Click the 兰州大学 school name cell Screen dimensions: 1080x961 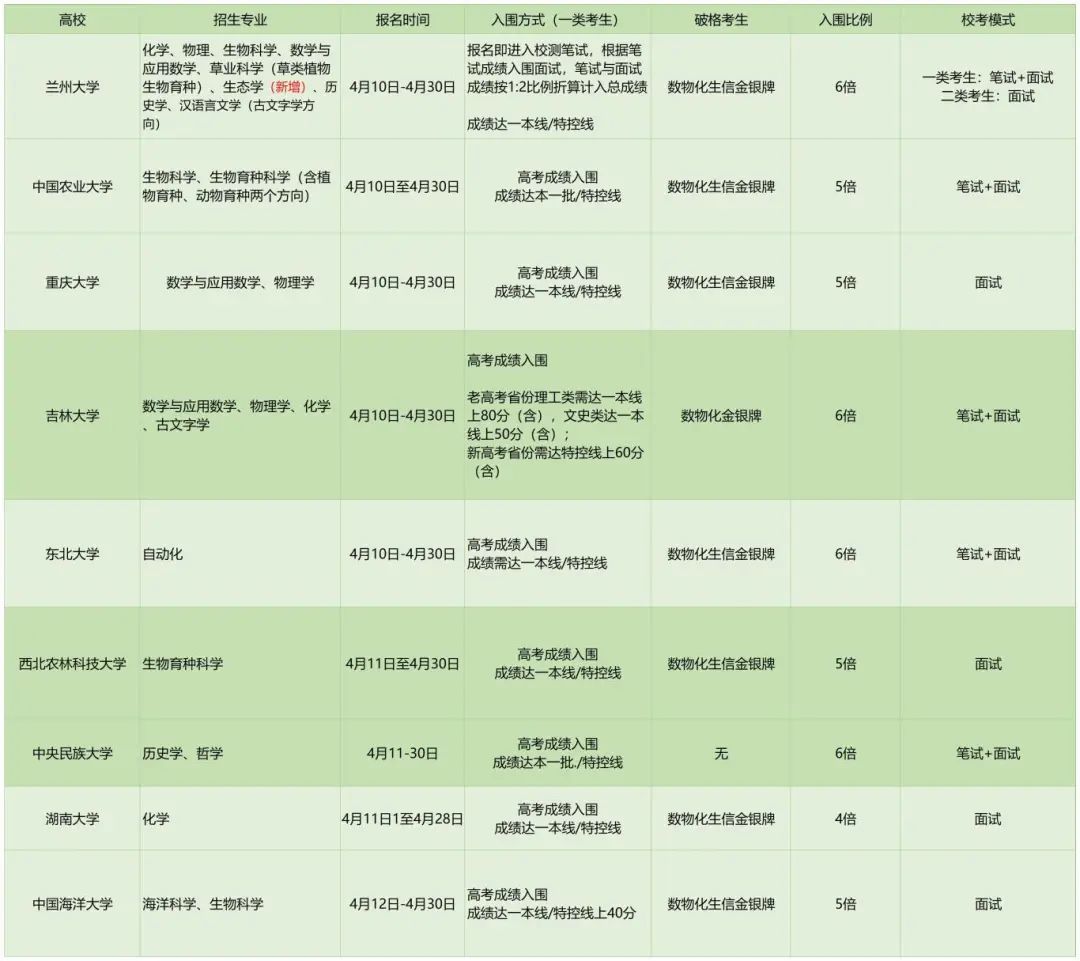[72, 88]
